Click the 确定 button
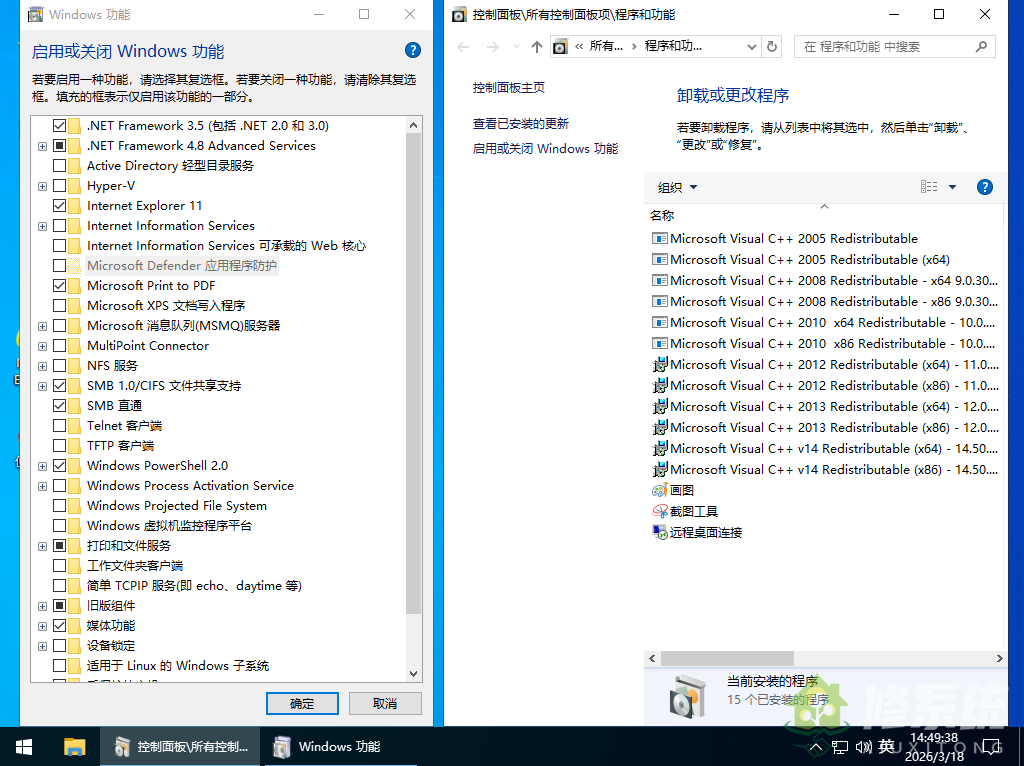1024x766 pixels. coord(302,703)
